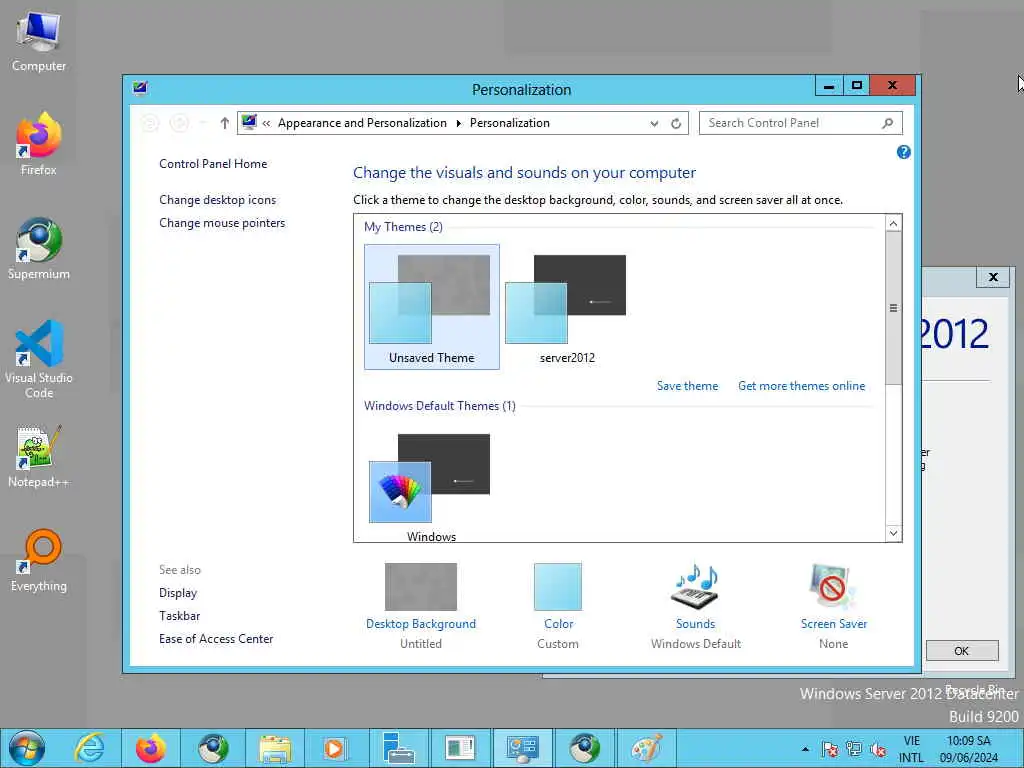Apply the server2012 theme
This screenshot has height=768, width=1024.
coord(567,307)
